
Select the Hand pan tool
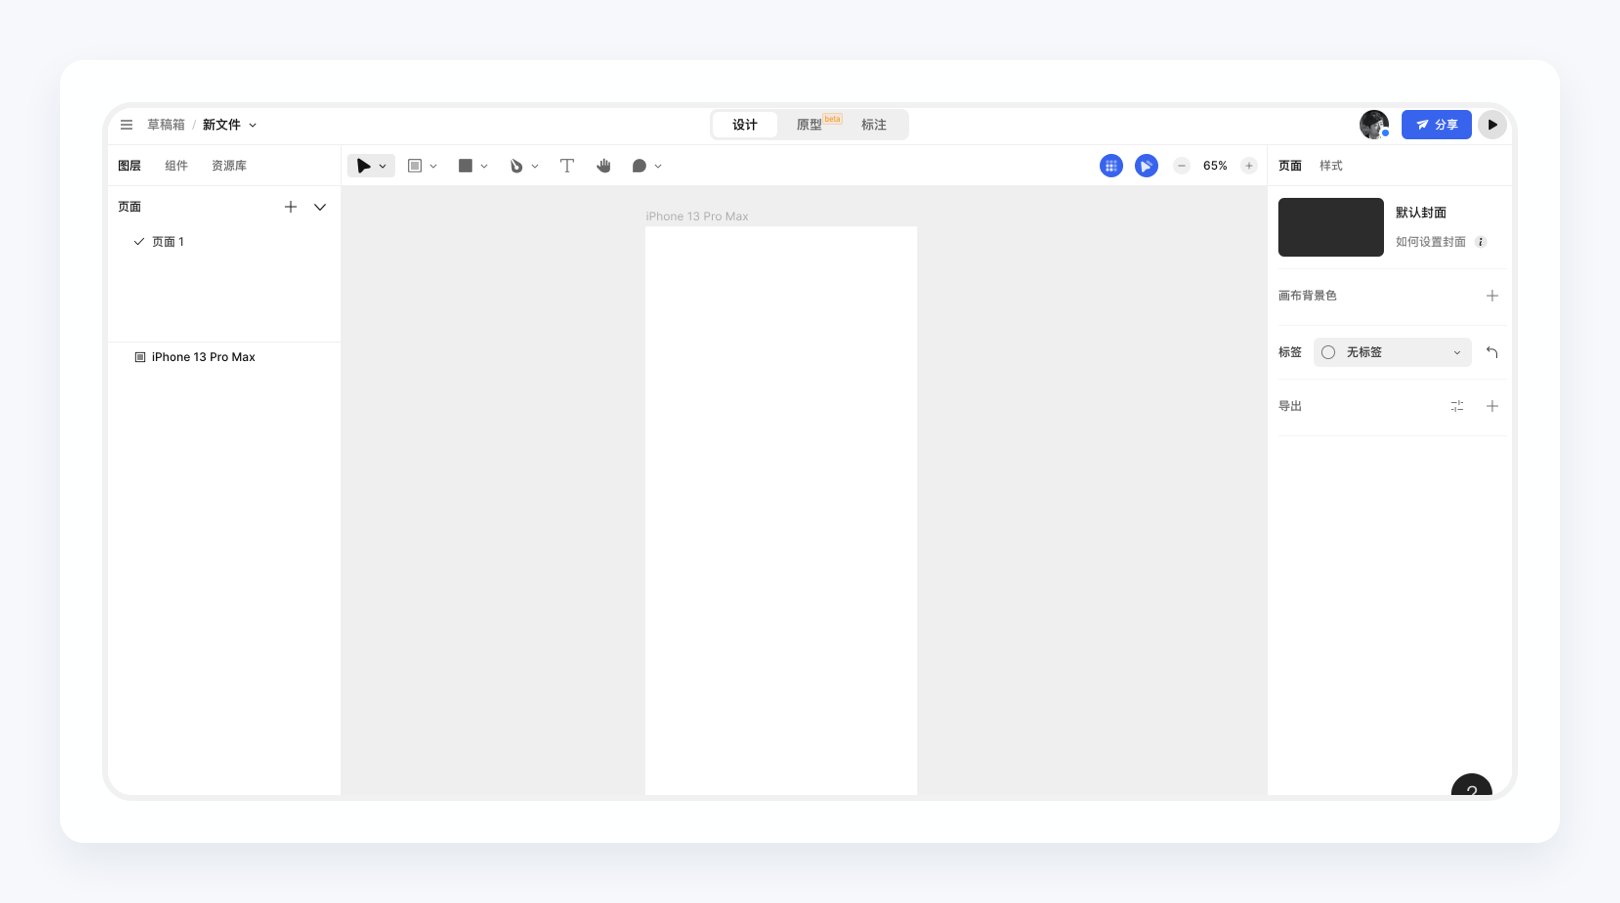click(603, 166)
